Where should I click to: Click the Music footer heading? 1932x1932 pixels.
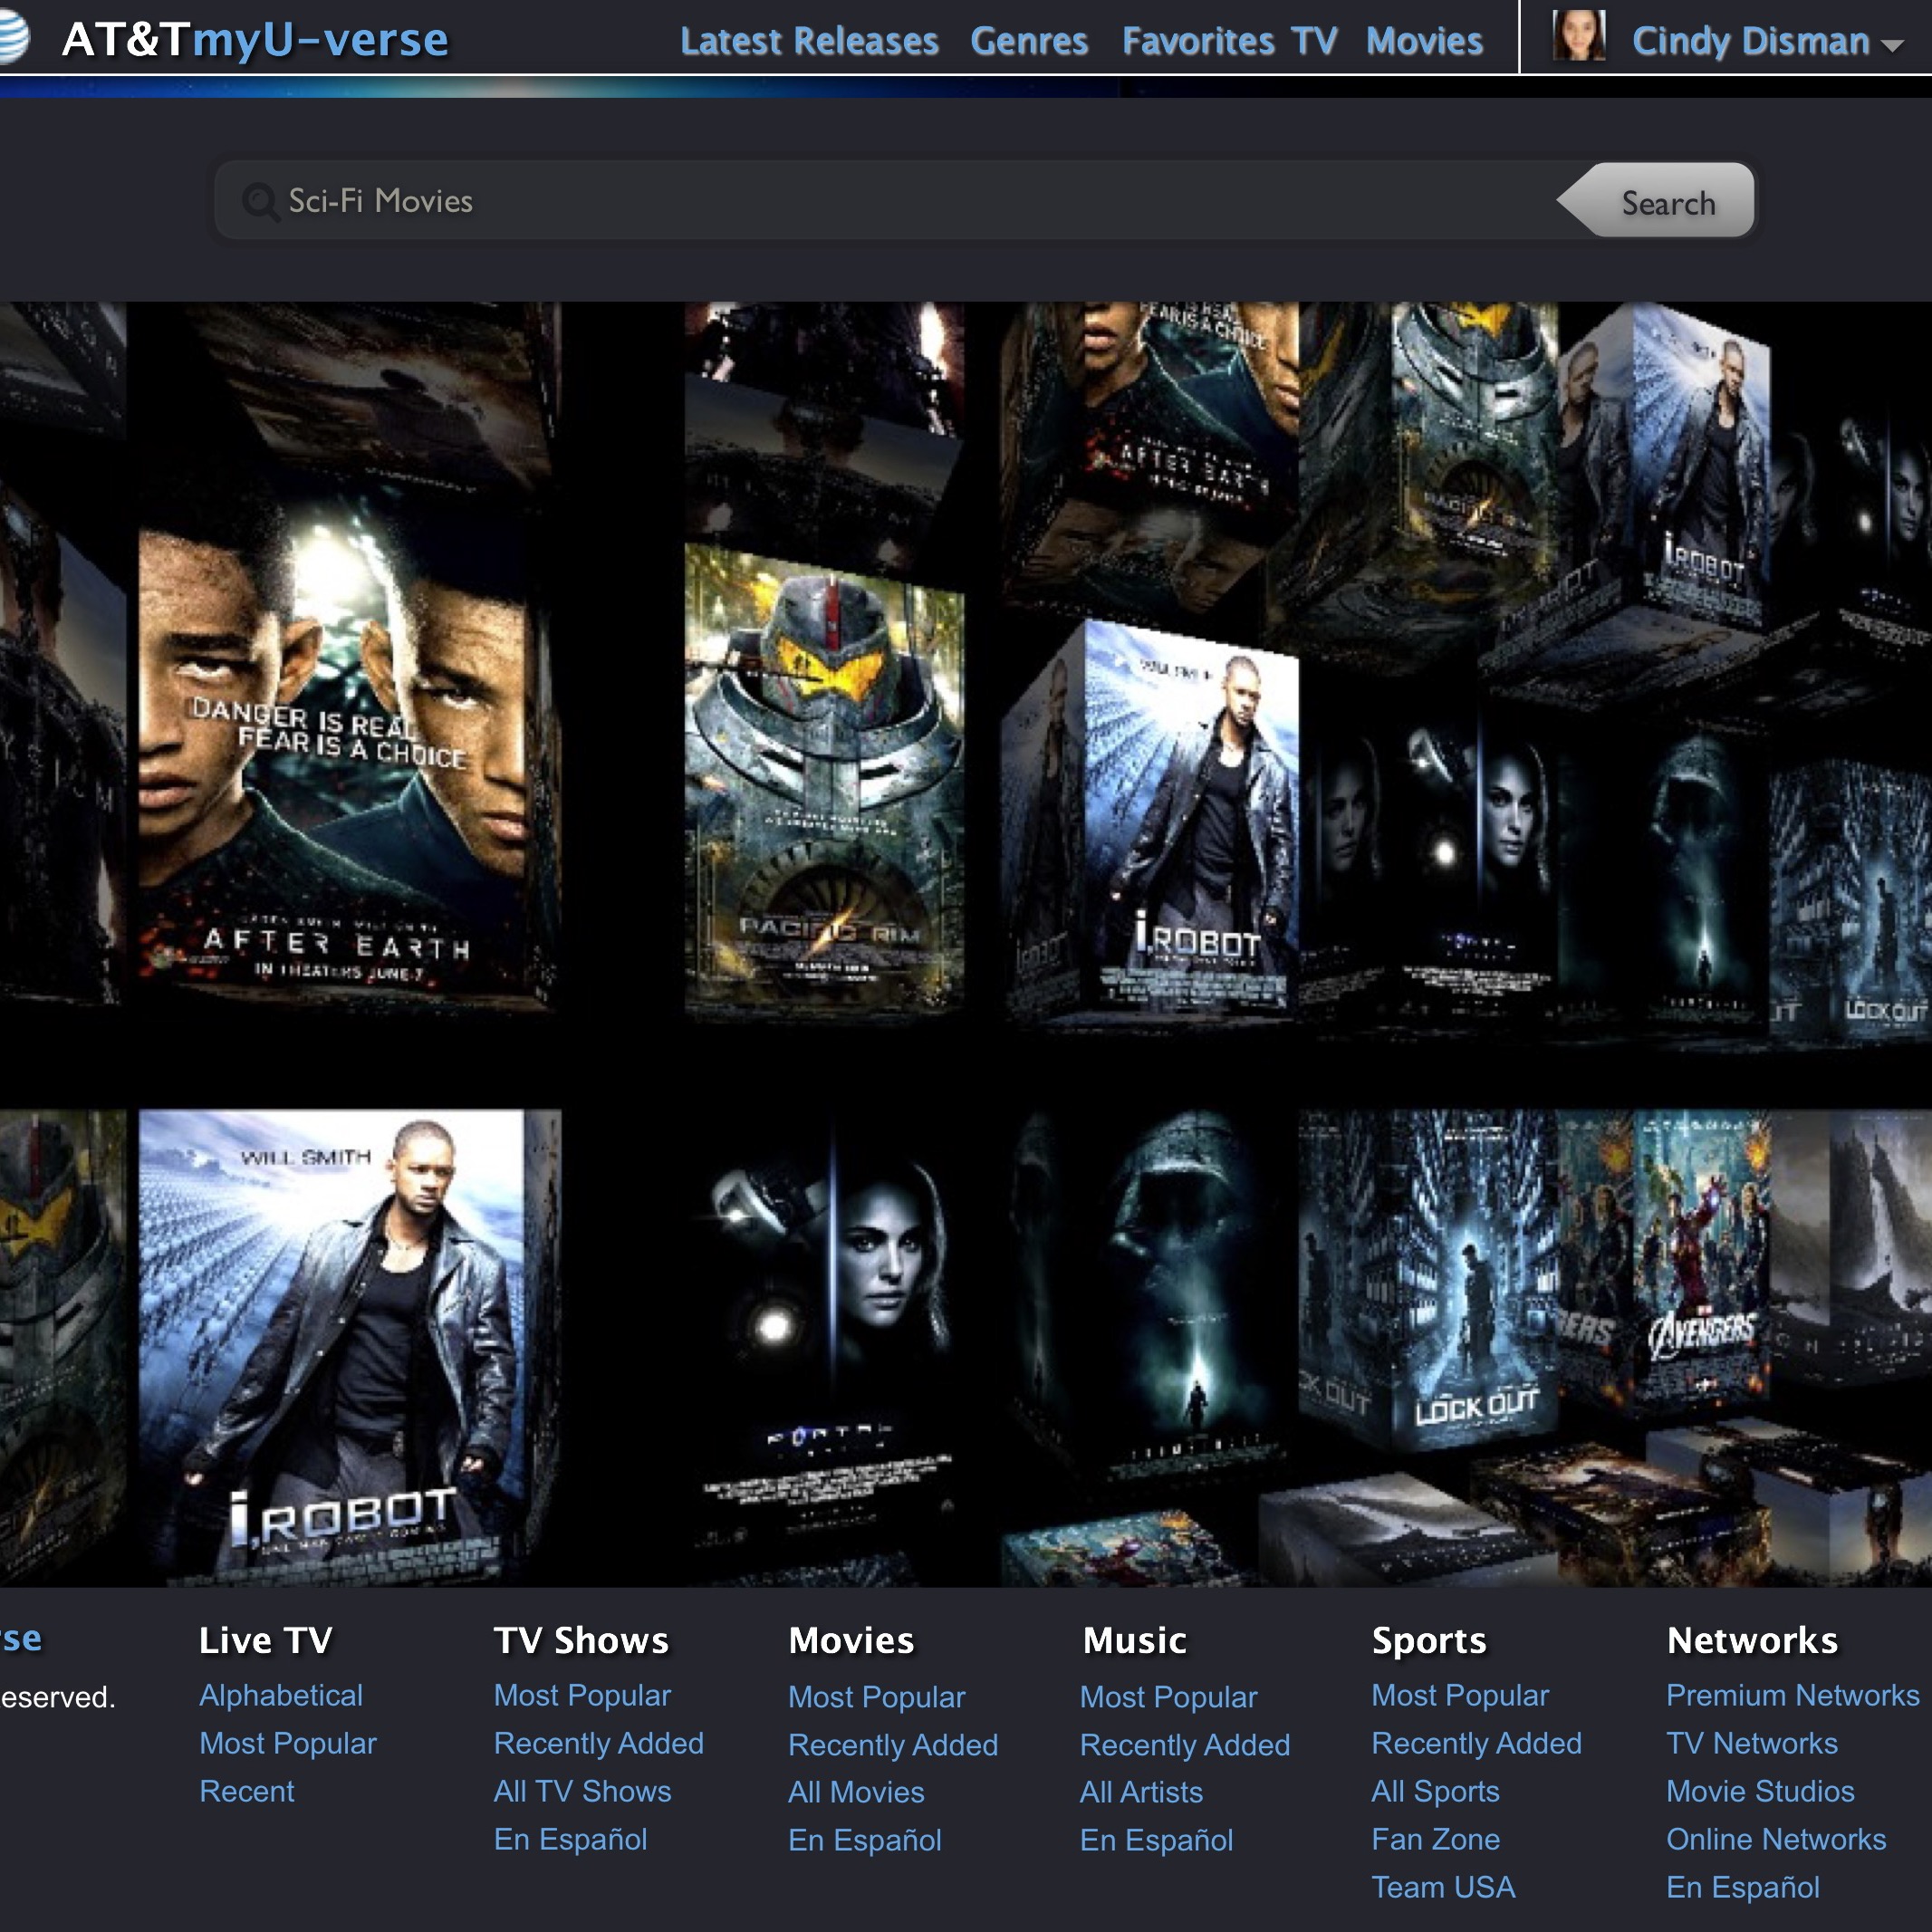pyautogui.click(x=1135, y=1640)
